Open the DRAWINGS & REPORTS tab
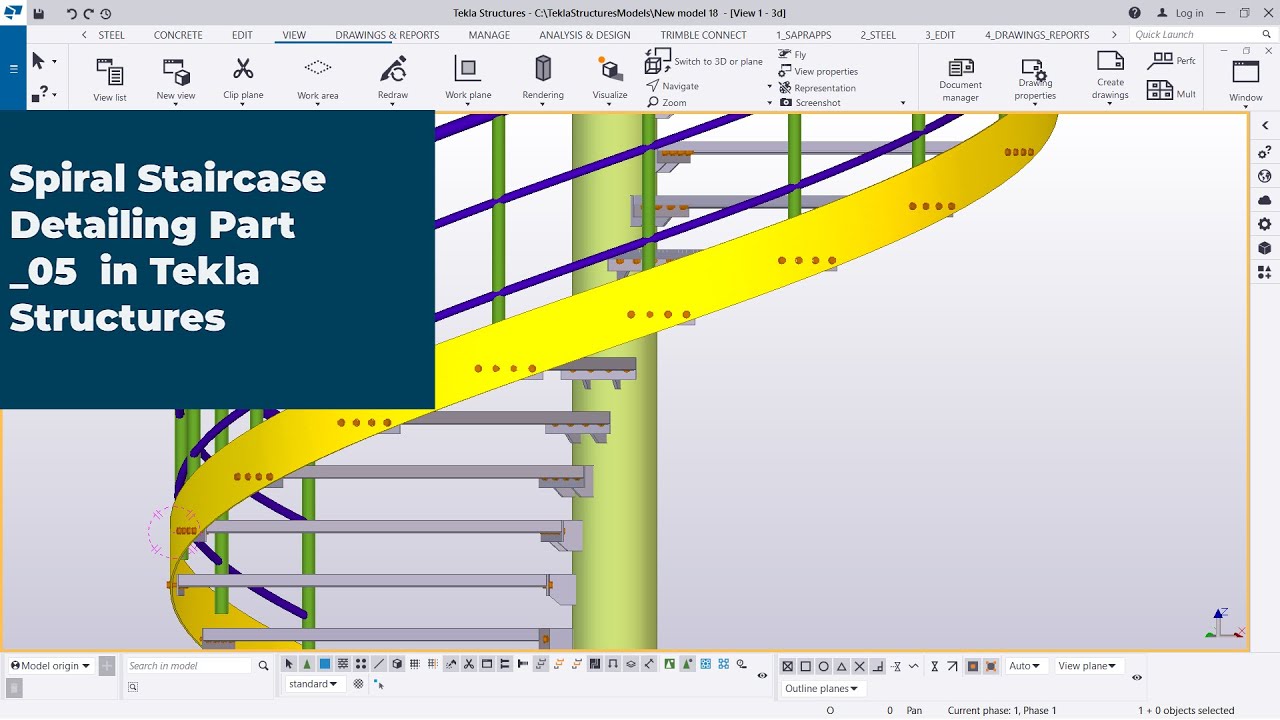Image resolution: width=1280 pixels, height=720 pixels. pos(387,35)
